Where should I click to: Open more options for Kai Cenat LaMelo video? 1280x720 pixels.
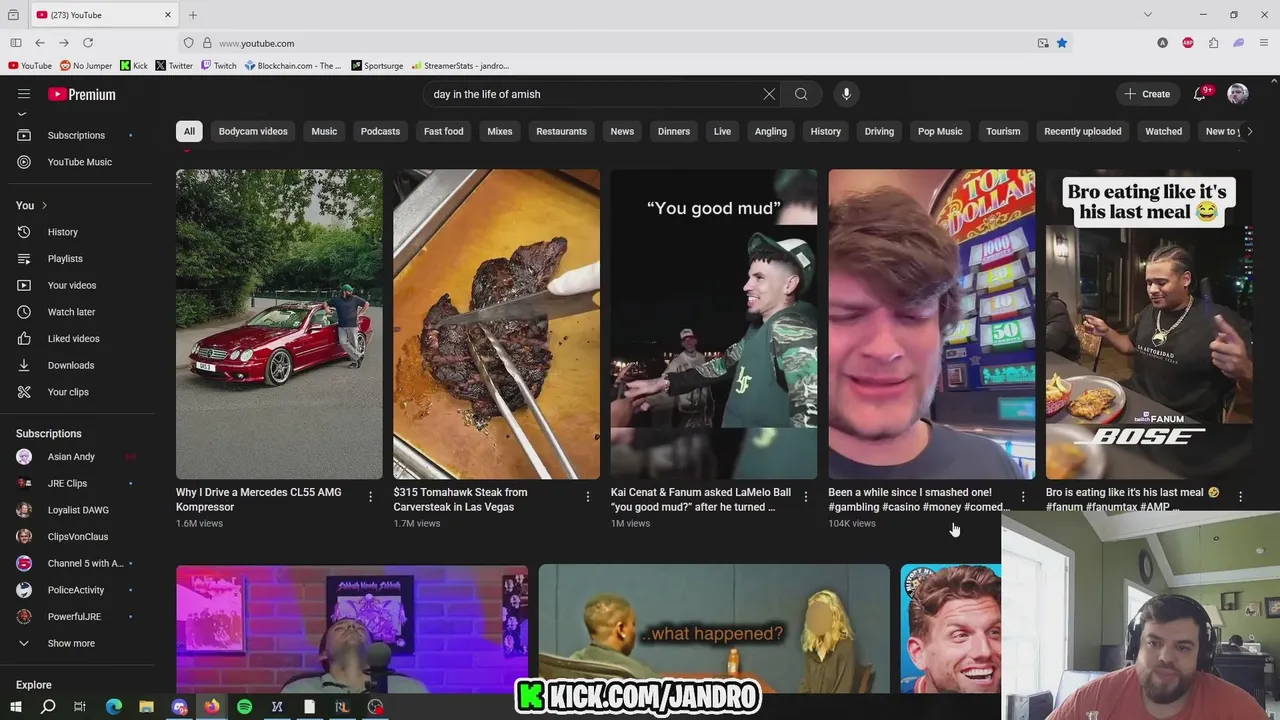tap(805, 496)
